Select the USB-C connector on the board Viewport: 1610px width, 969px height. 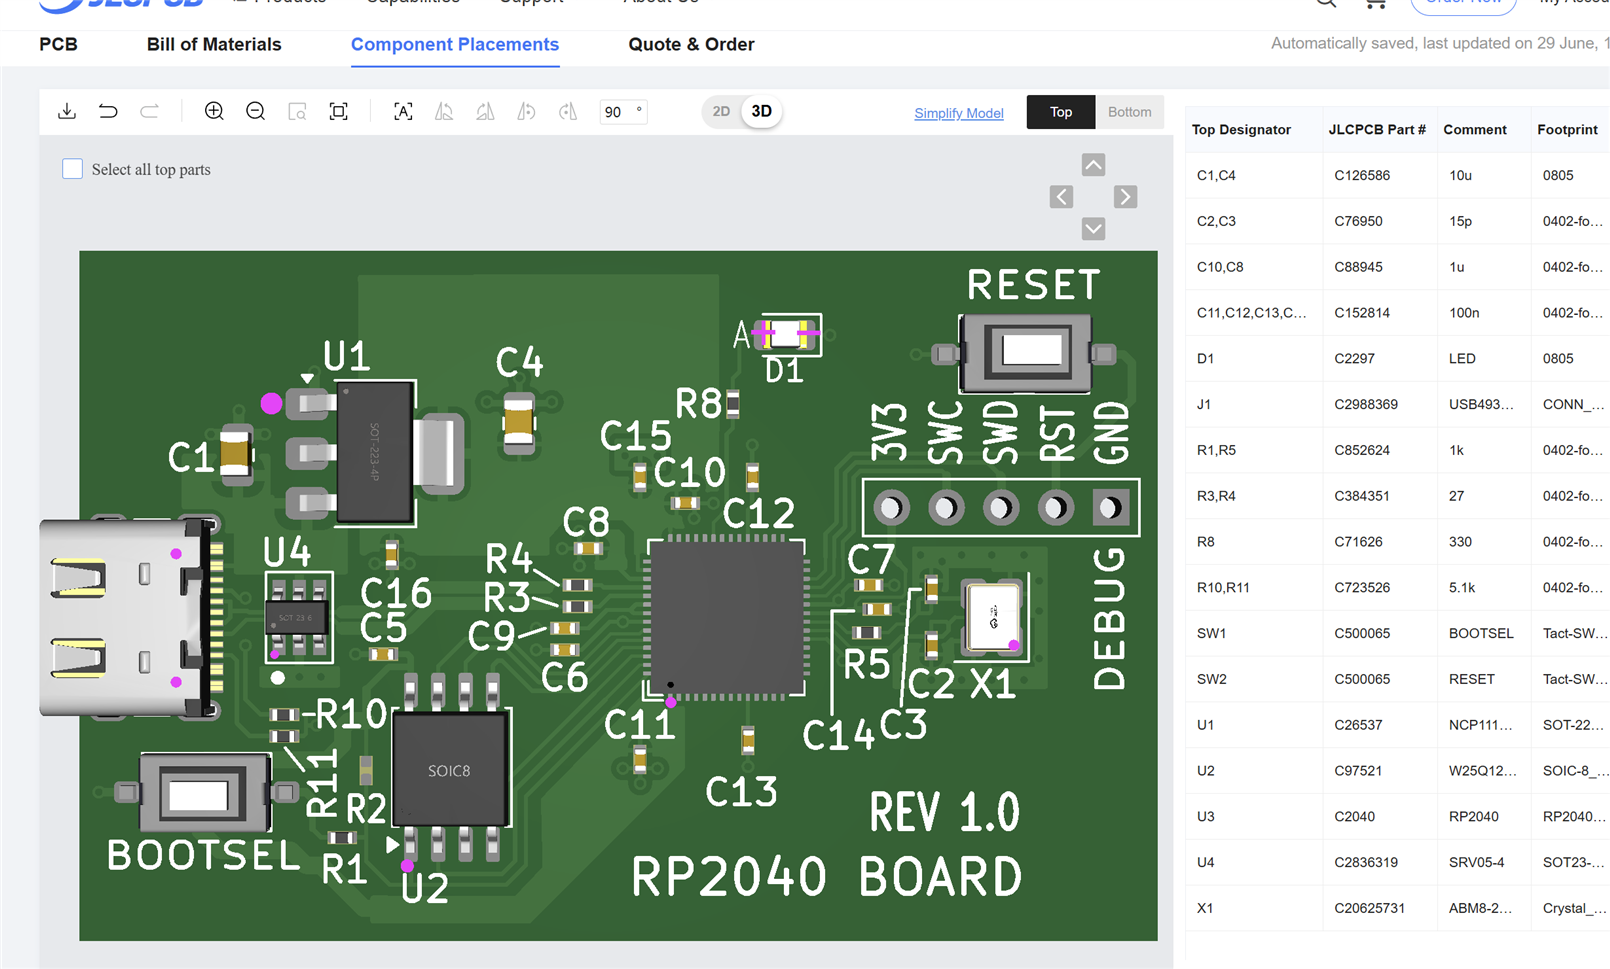(x=130, y=617)
